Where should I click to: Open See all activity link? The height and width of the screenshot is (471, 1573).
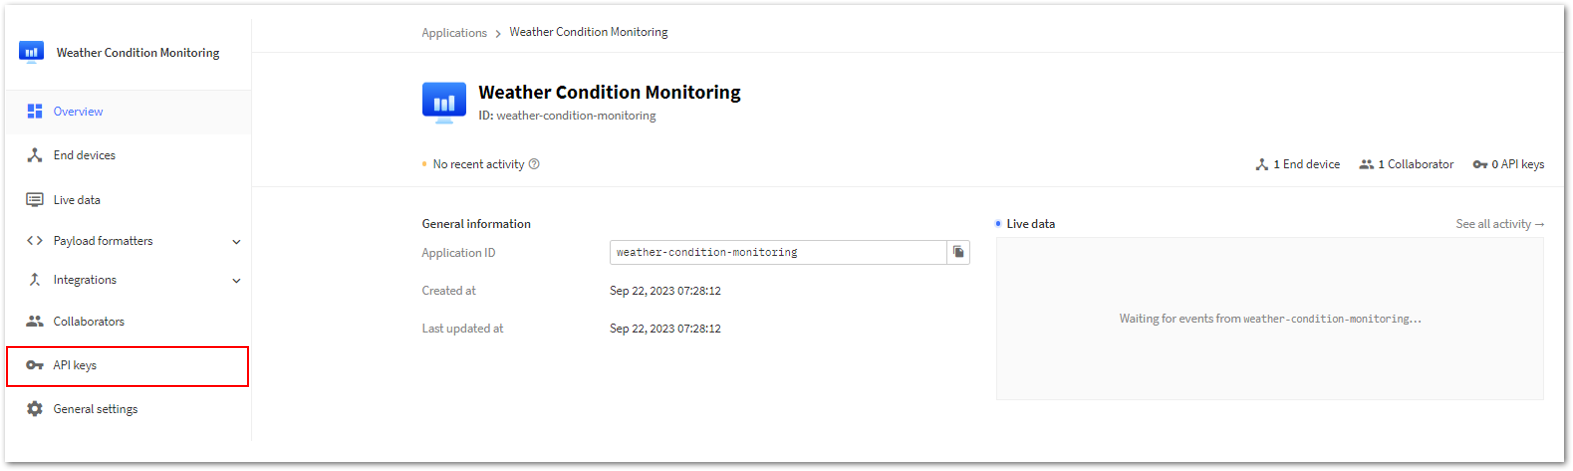click(x=1500, y=224)
